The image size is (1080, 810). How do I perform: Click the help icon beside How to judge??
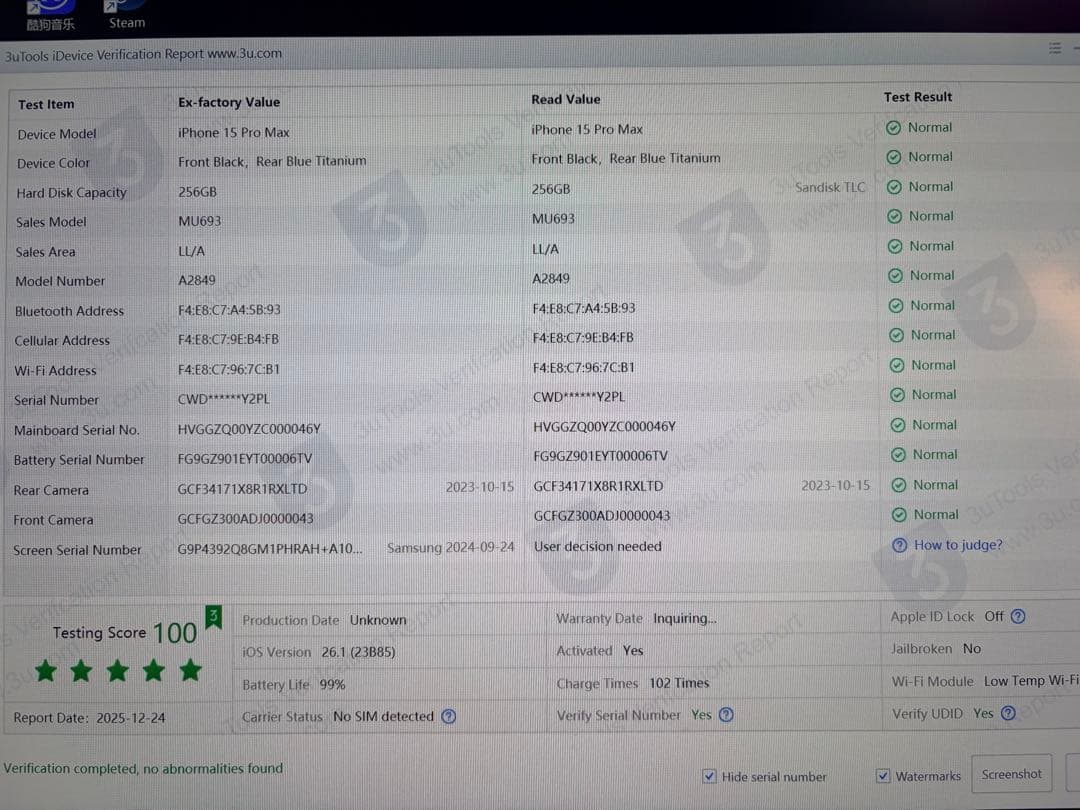pos(899,546)
